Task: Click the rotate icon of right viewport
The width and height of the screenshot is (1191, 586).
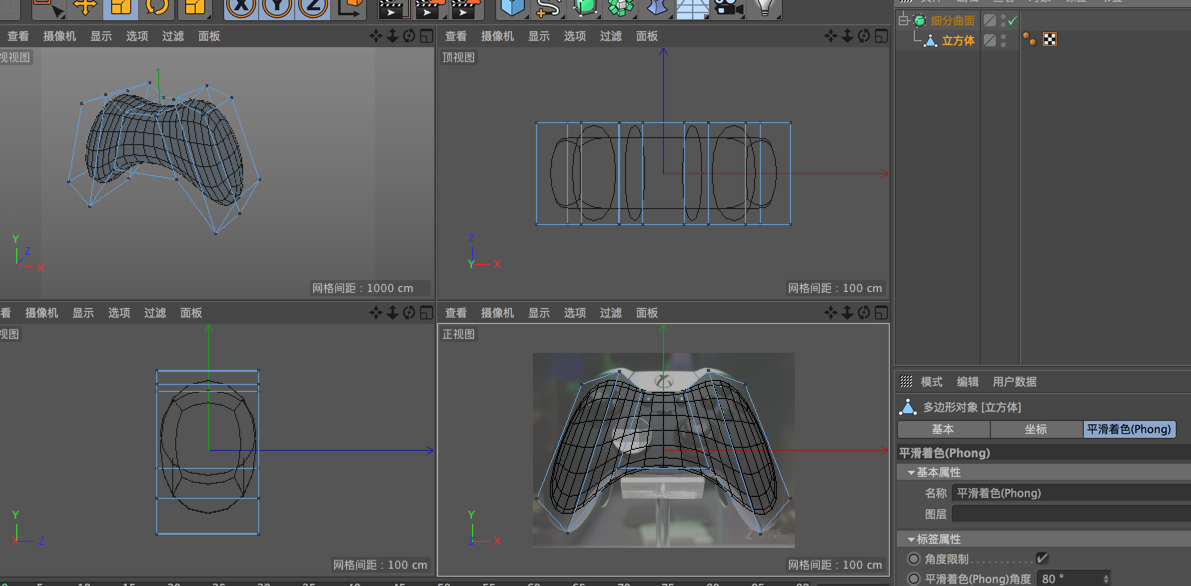Action: (409, 312)
